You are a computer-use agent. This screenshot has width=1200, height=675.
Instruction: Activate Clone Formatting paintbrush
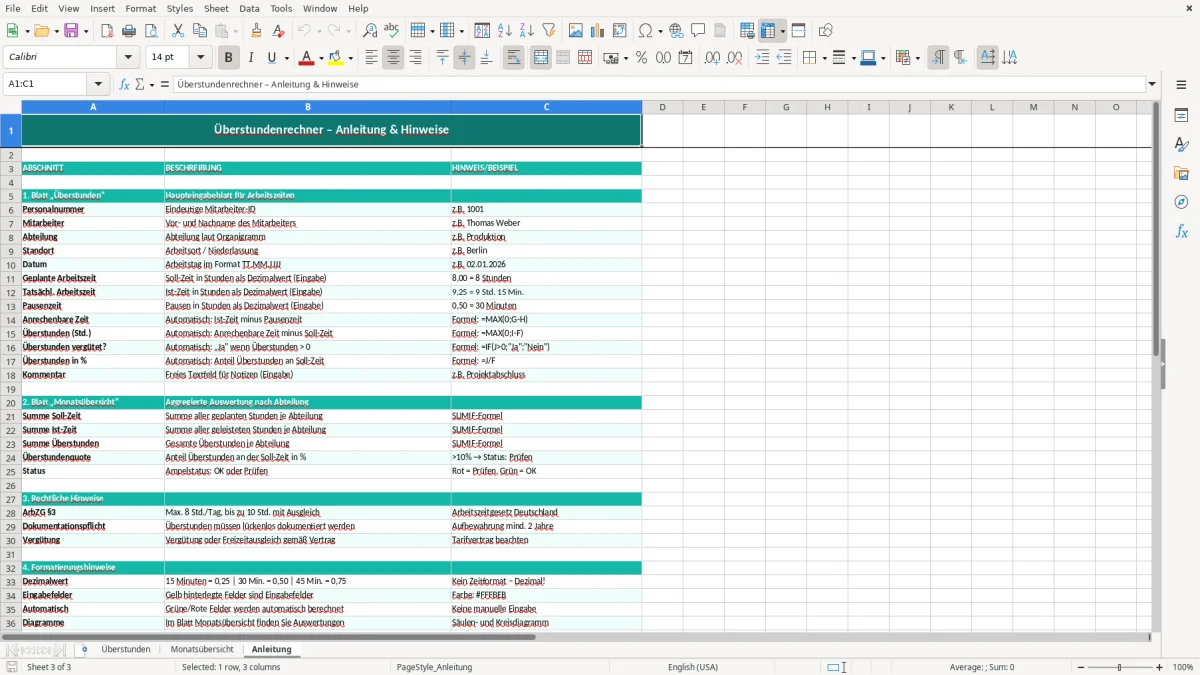257,31
